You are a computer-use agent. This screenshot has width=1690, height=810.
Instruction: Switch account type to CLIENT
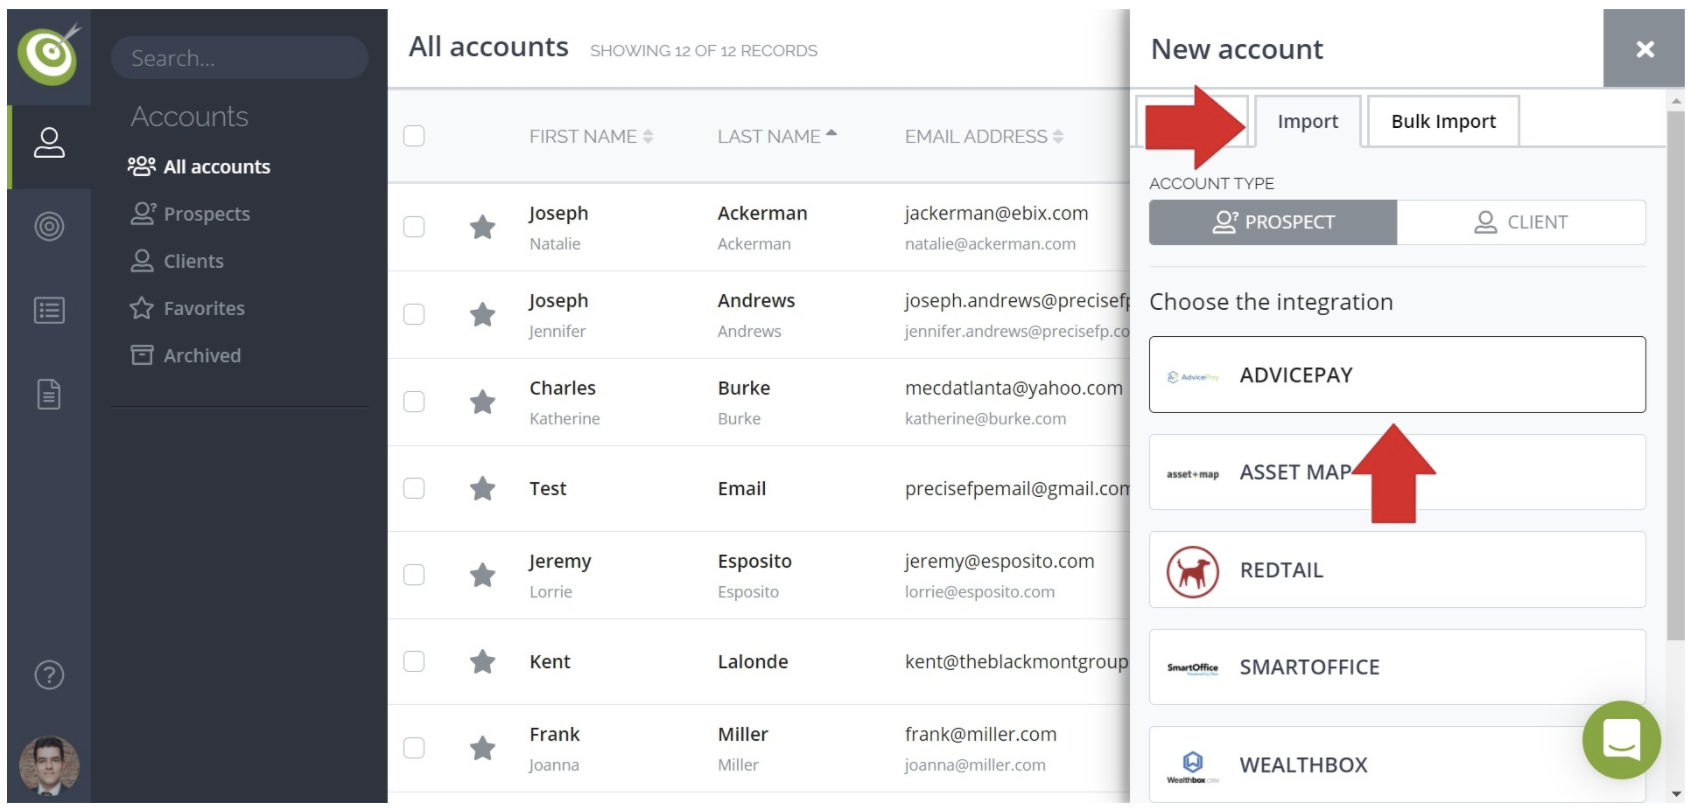pyautogui.click(x=1521, y=222)
